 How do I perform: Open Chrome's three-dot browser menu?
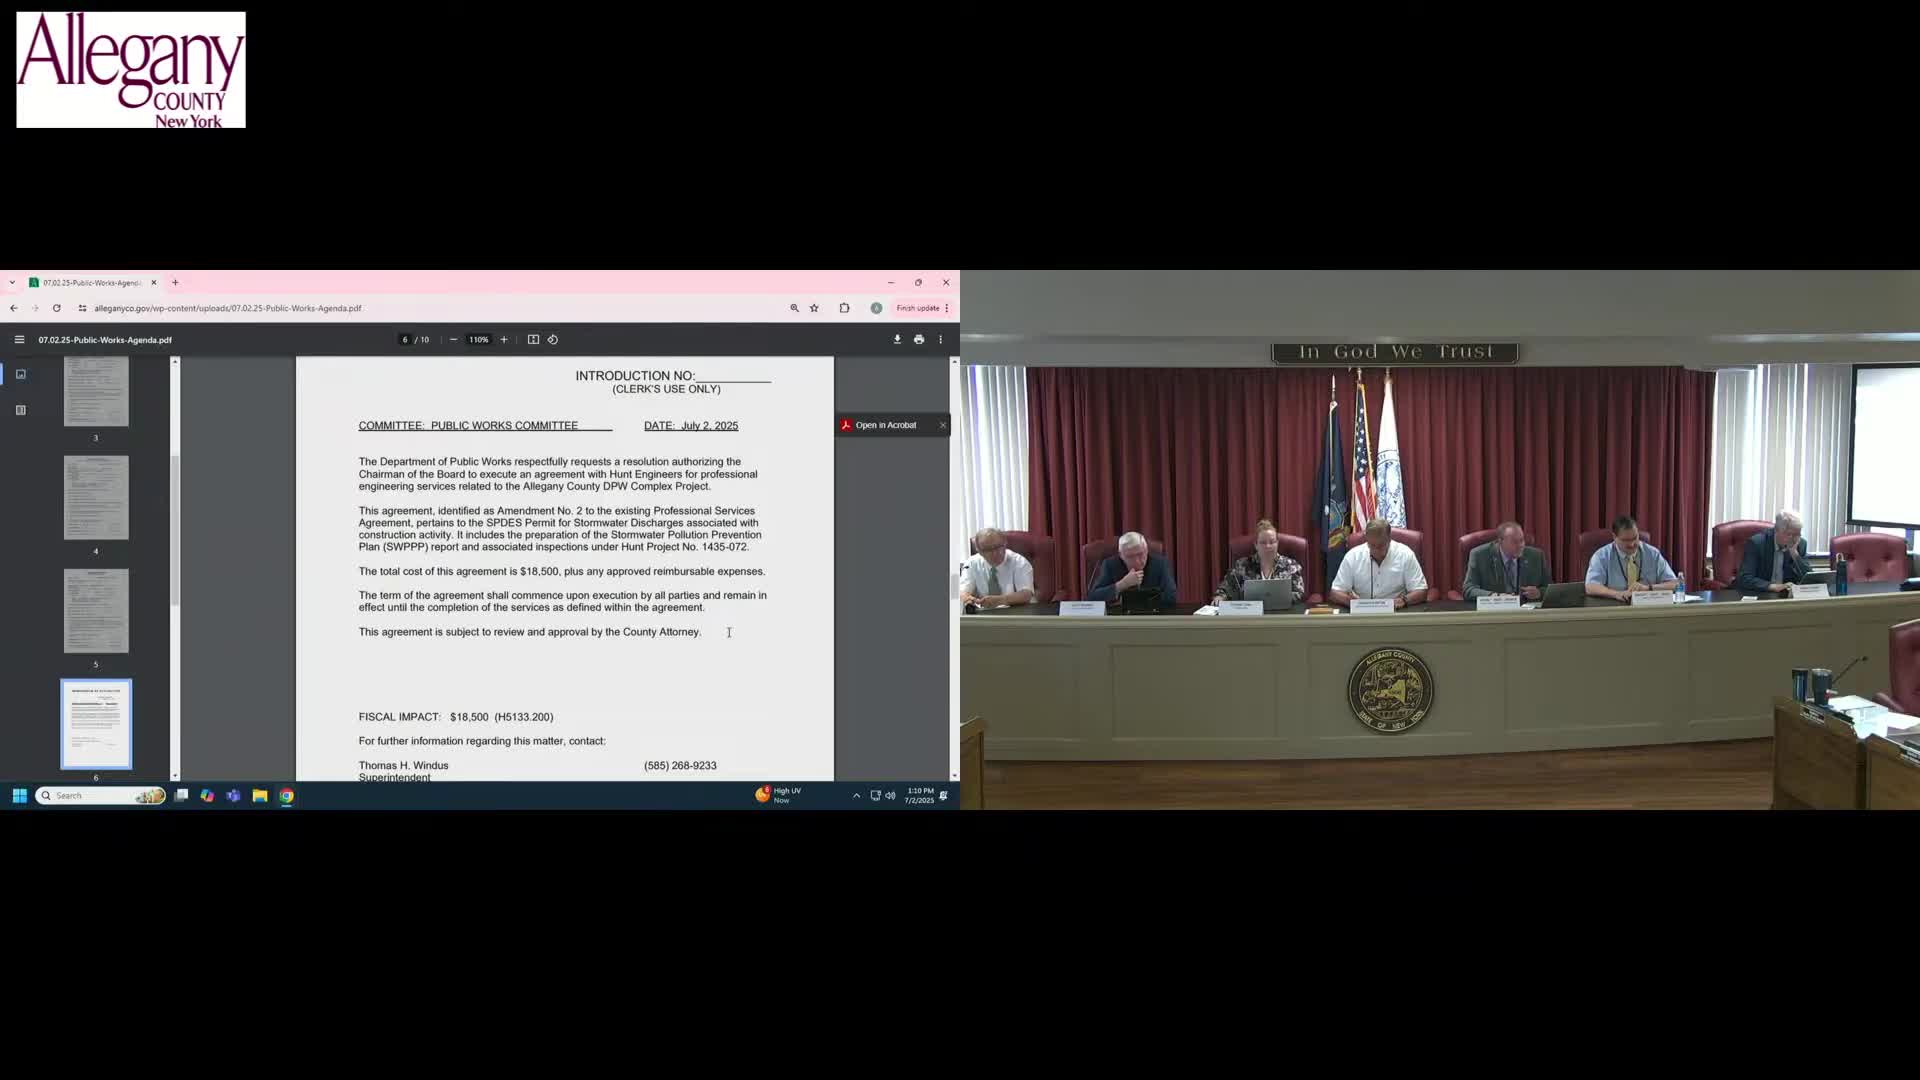(945, 308)
